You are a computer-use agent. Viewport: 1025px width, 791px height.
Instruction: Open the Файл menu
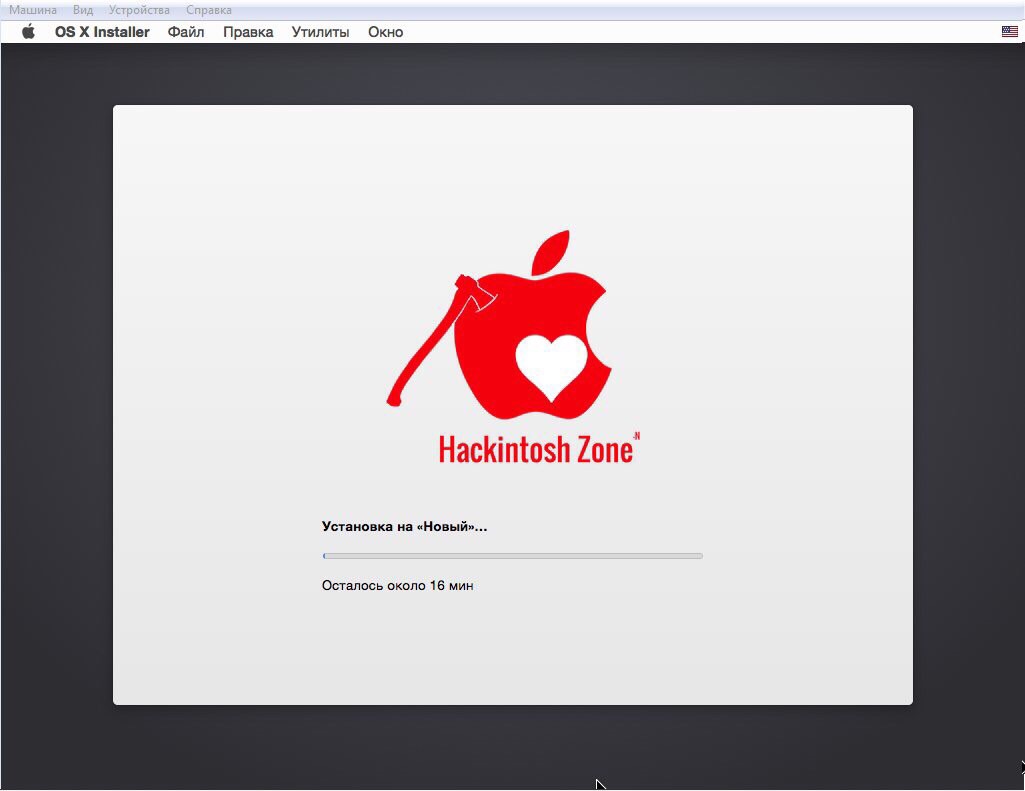[x=186, y=32]
